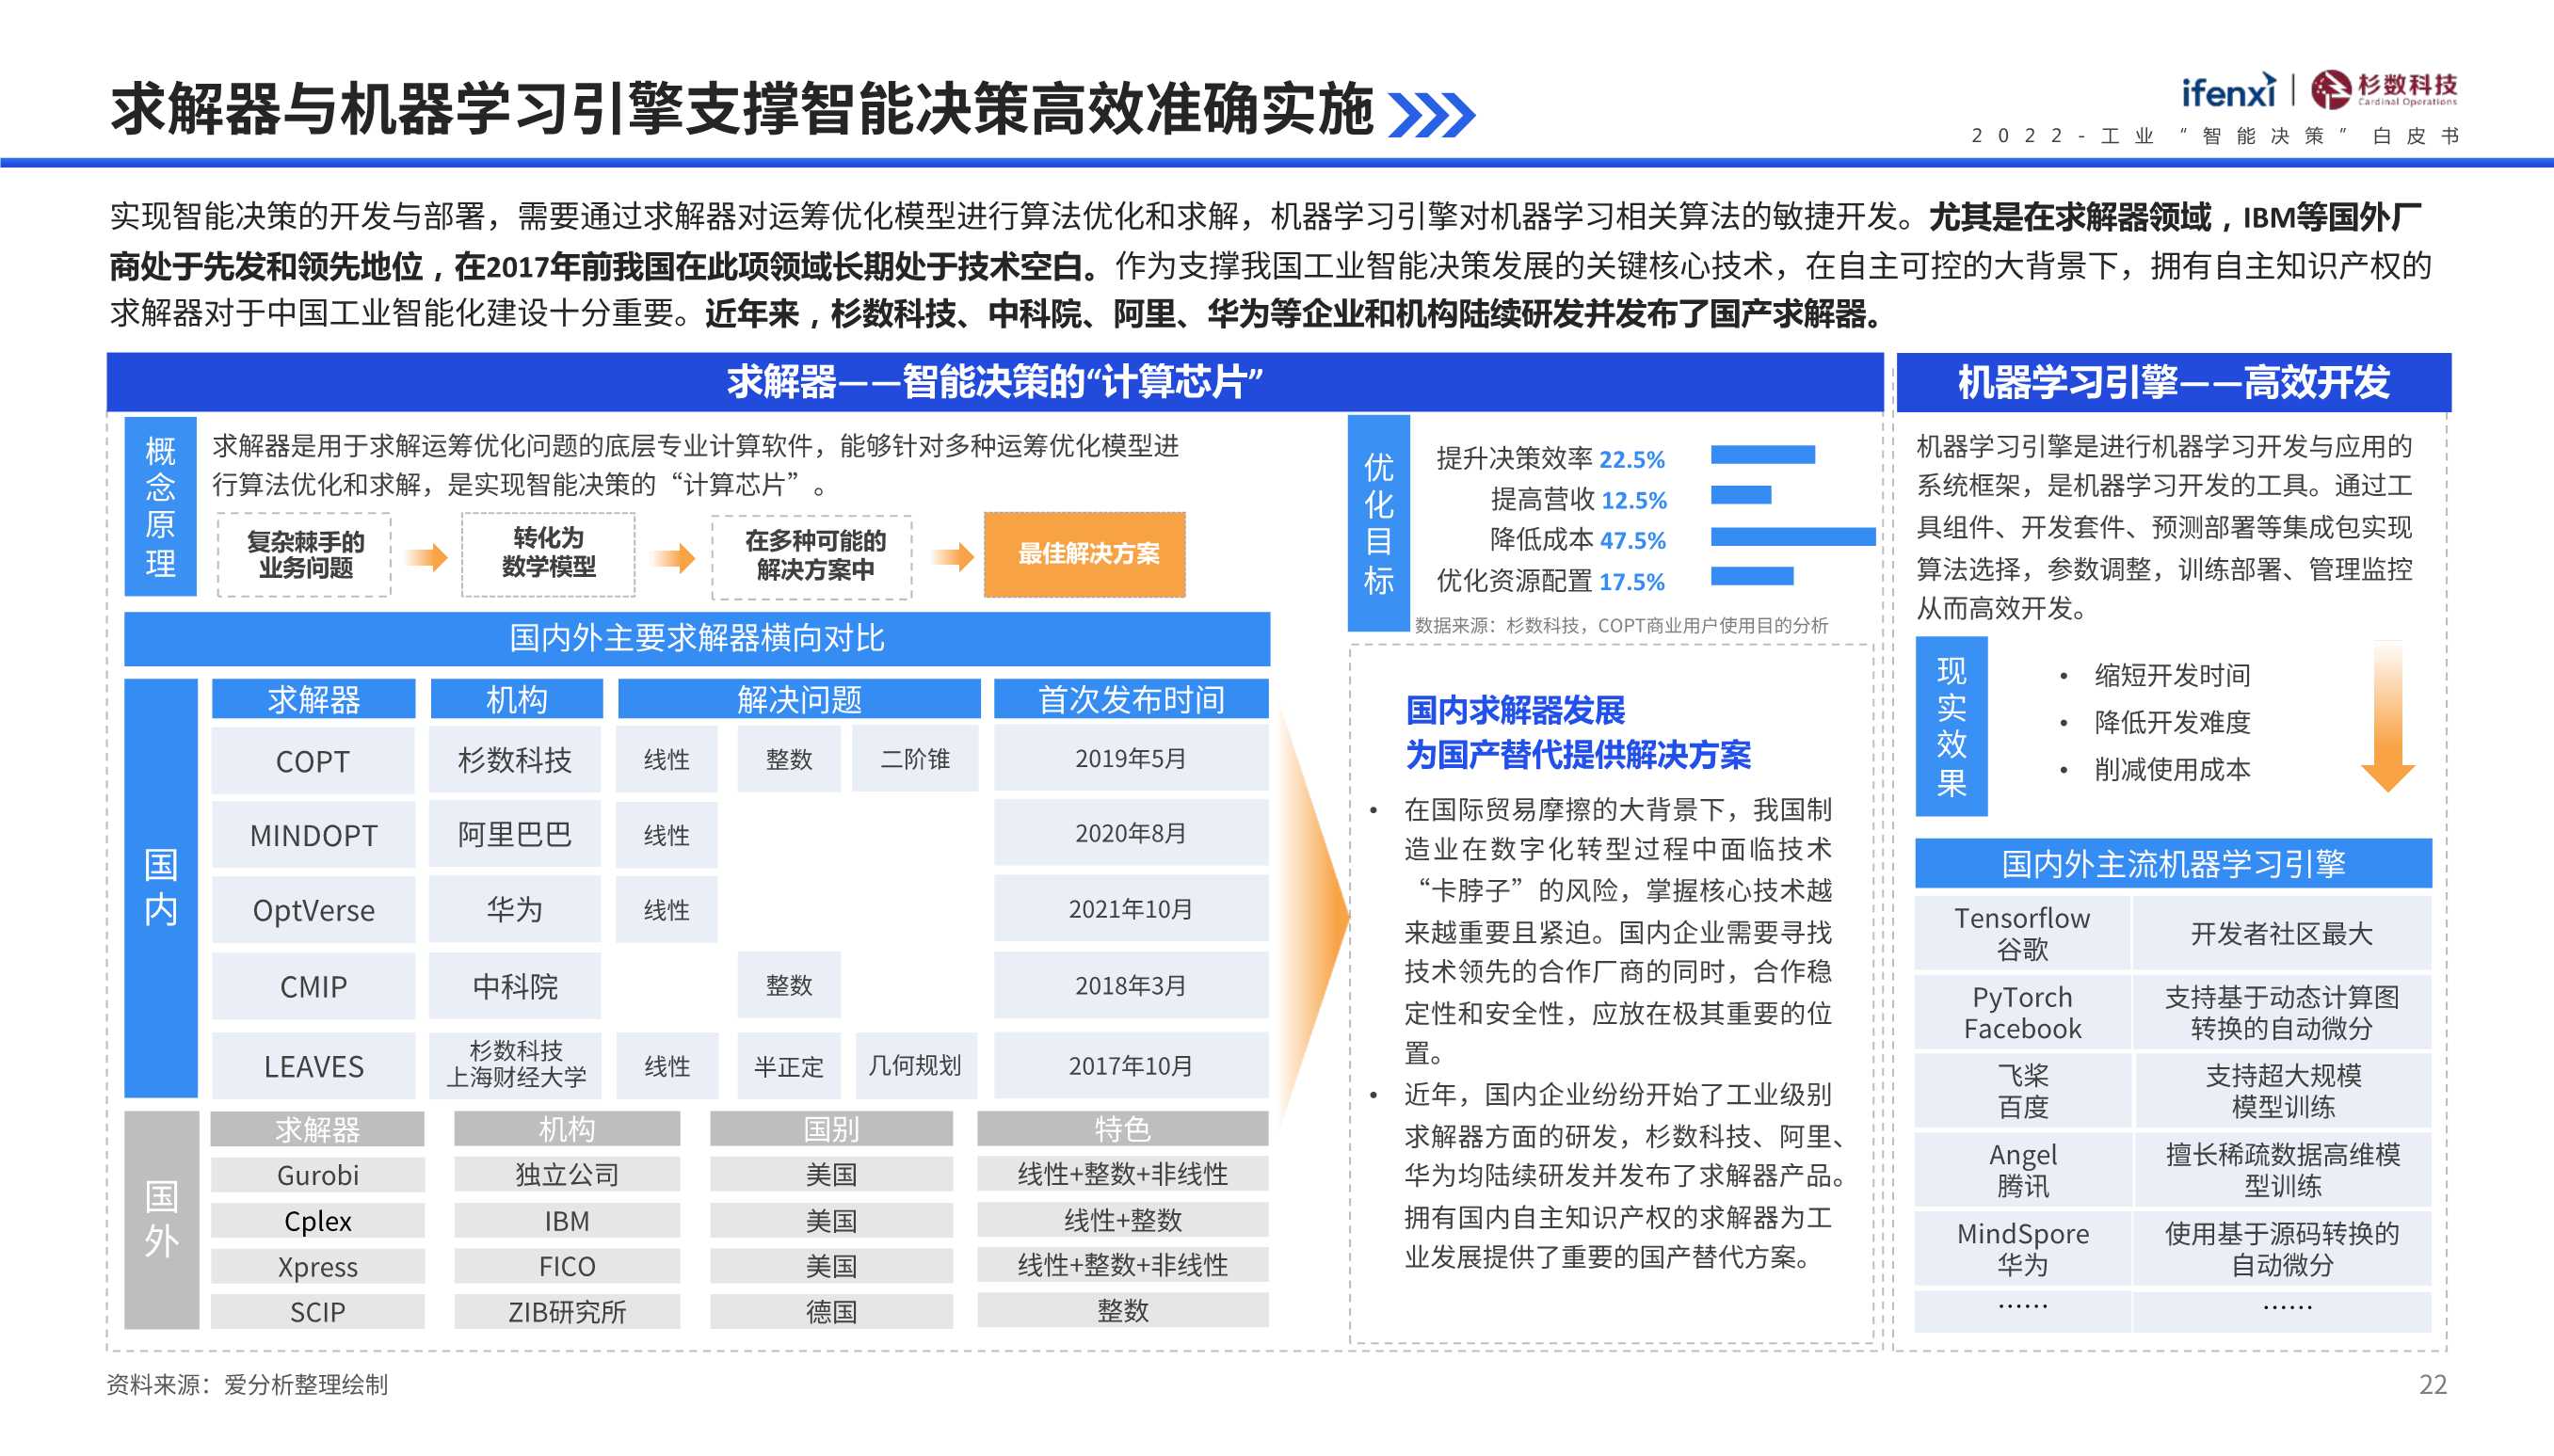The height and width of the screenshot is (1456, 2554).
Task: Click the 德国 country cell
Action: [x=831, y=1312]
